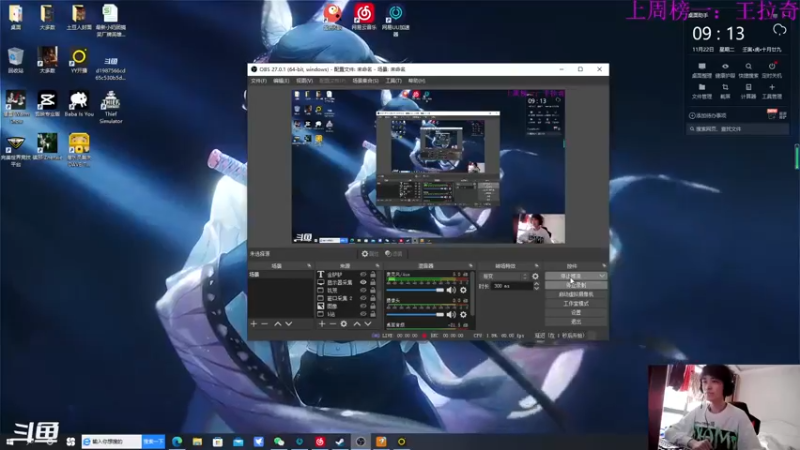
Task: Click the taskbar search input box
Action: [x=112, y=441]
